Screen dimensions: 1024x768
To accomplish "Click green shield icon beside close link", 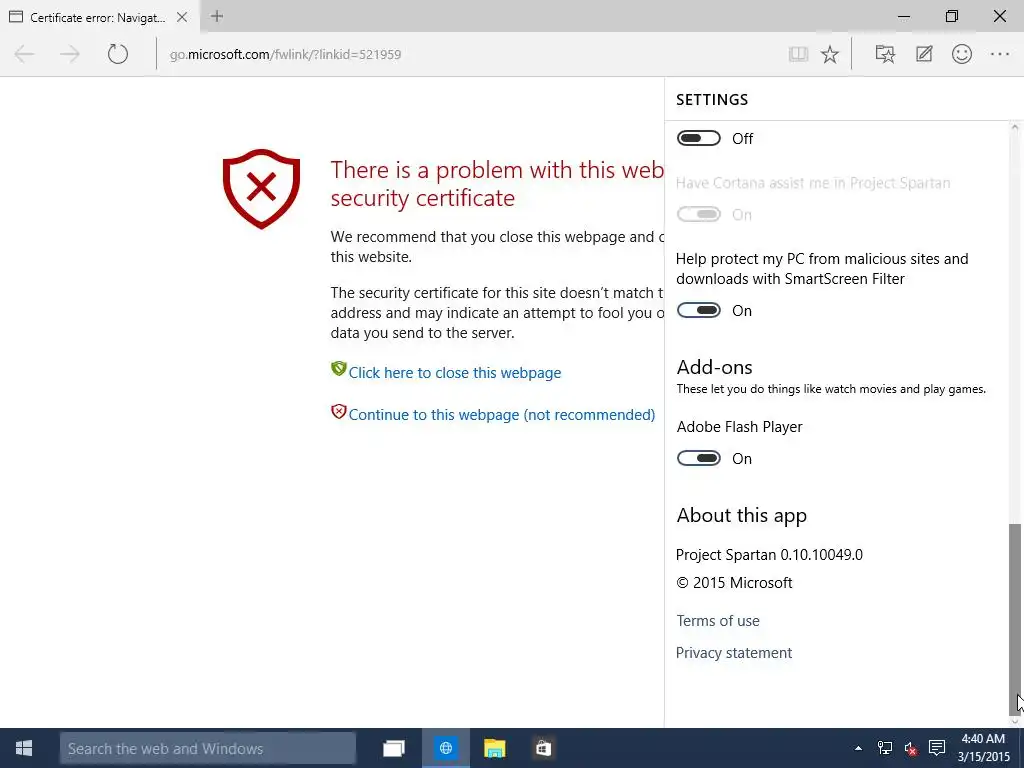I will tap(338, 369).
